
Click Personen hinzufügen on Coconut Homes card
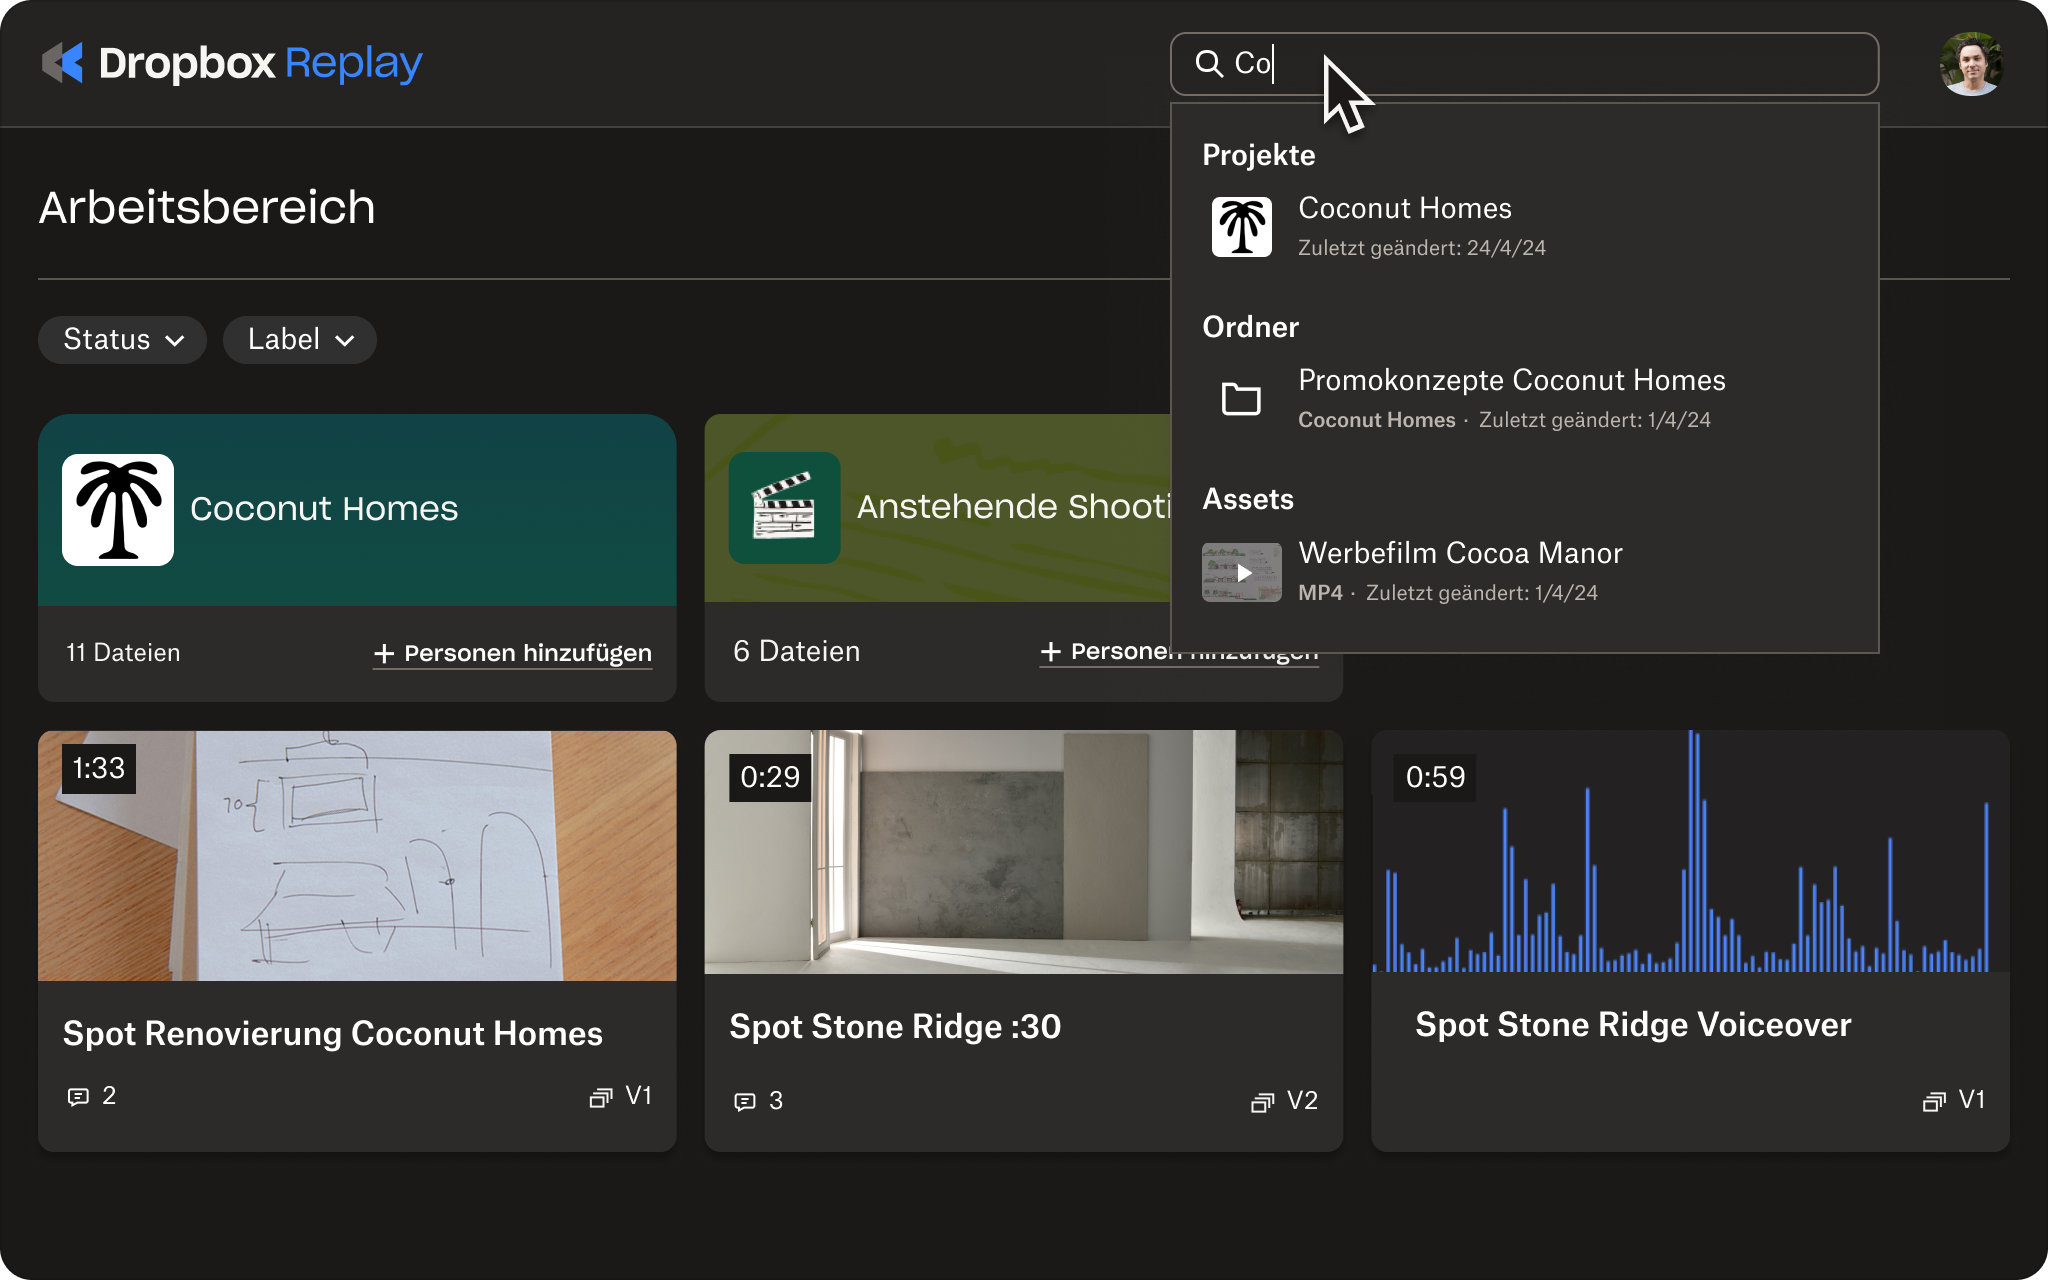pyautogui.click(x=512, y=653)
